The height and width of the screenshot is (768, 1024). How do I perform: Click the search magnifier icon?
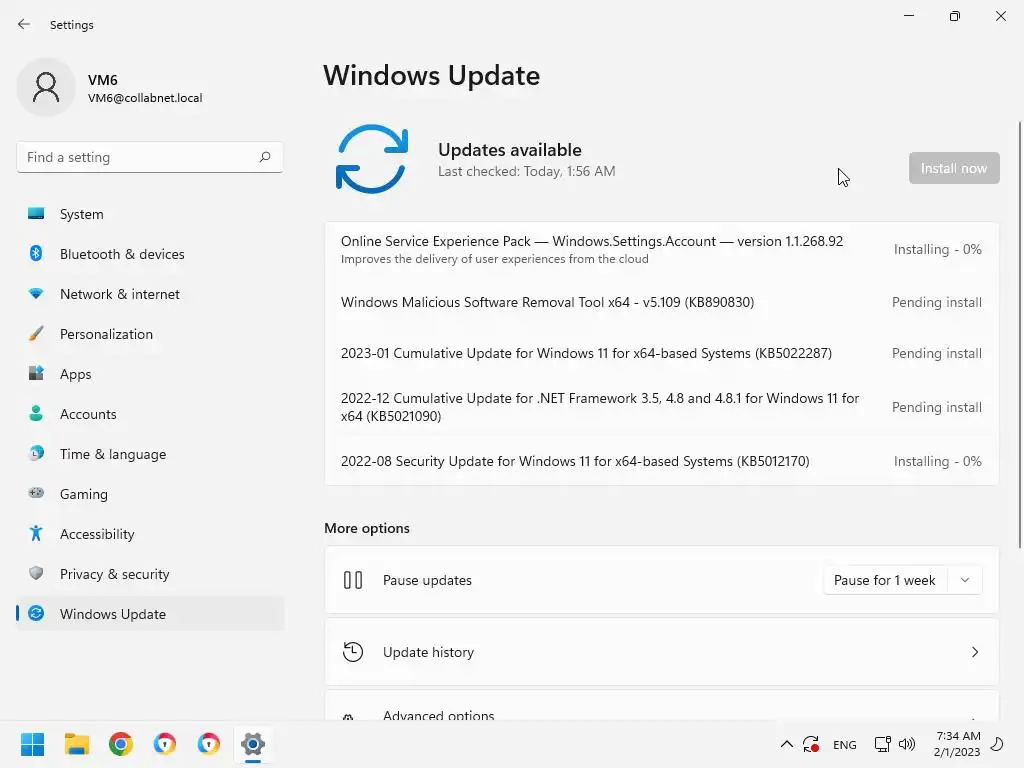tap(264, 157)
